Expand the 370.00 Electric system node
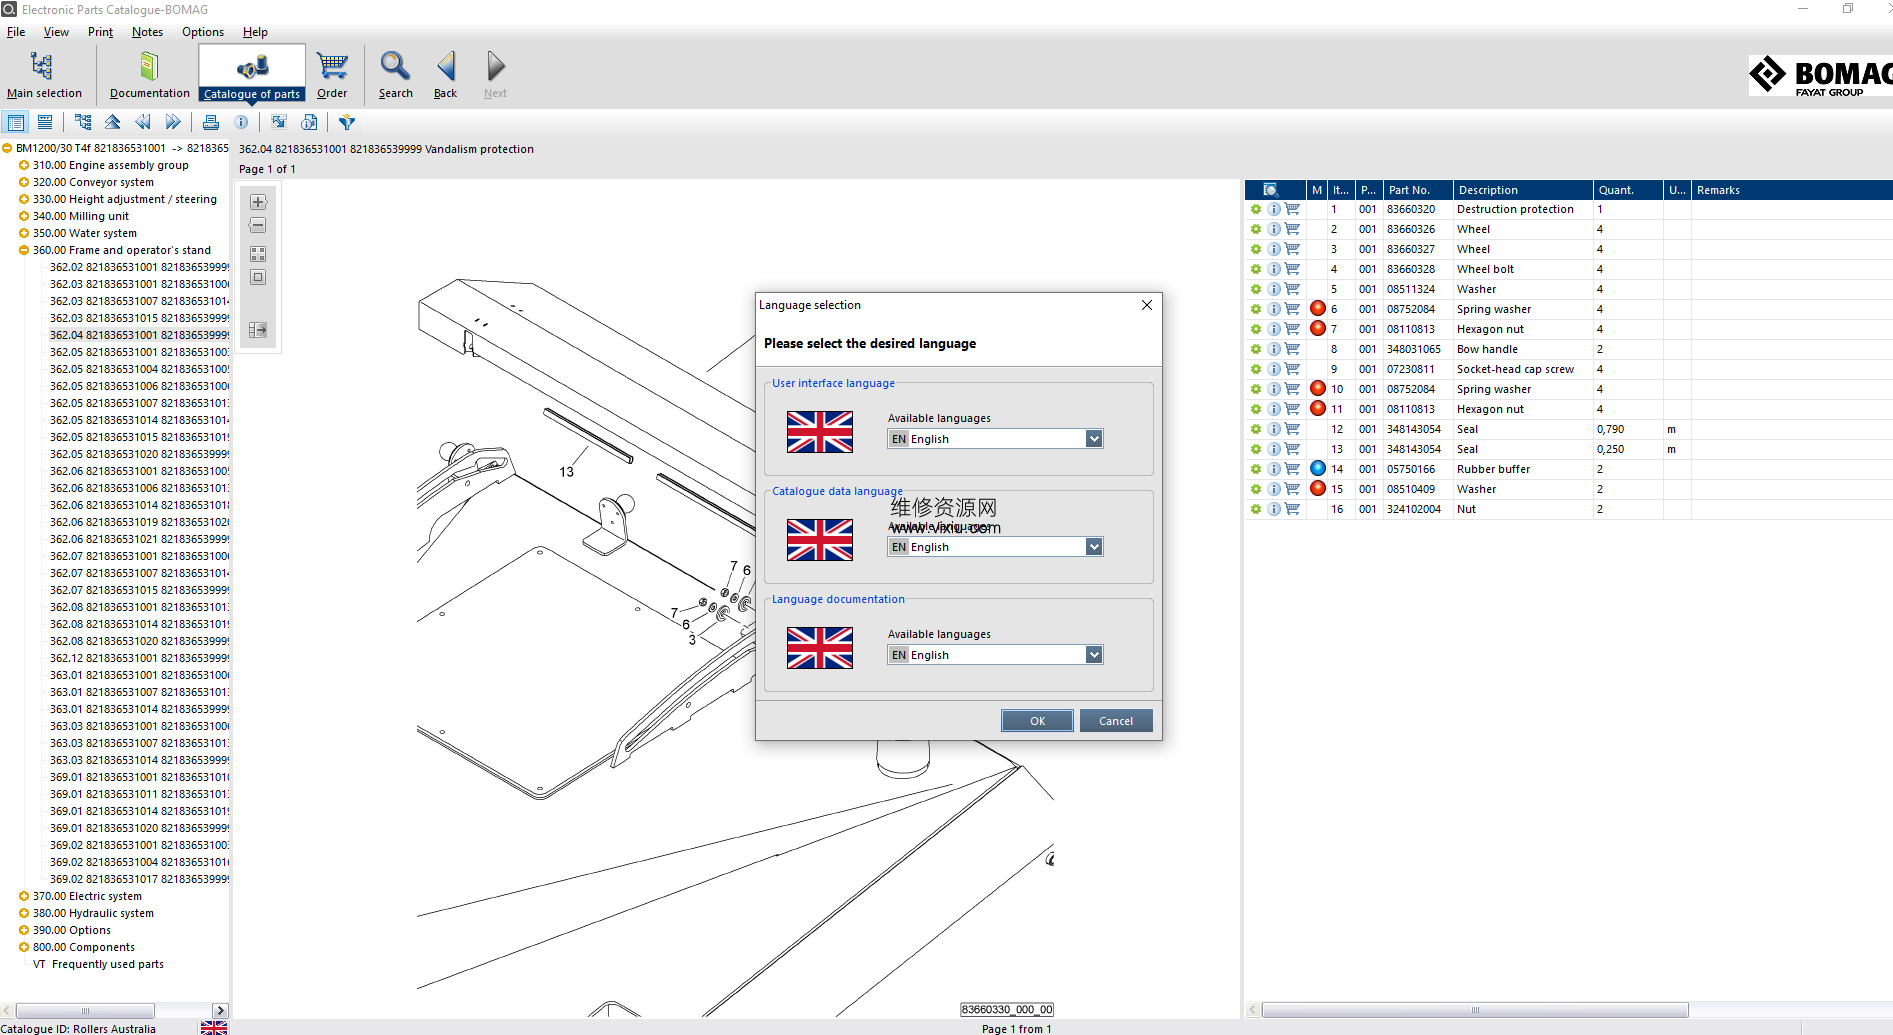 24,896
